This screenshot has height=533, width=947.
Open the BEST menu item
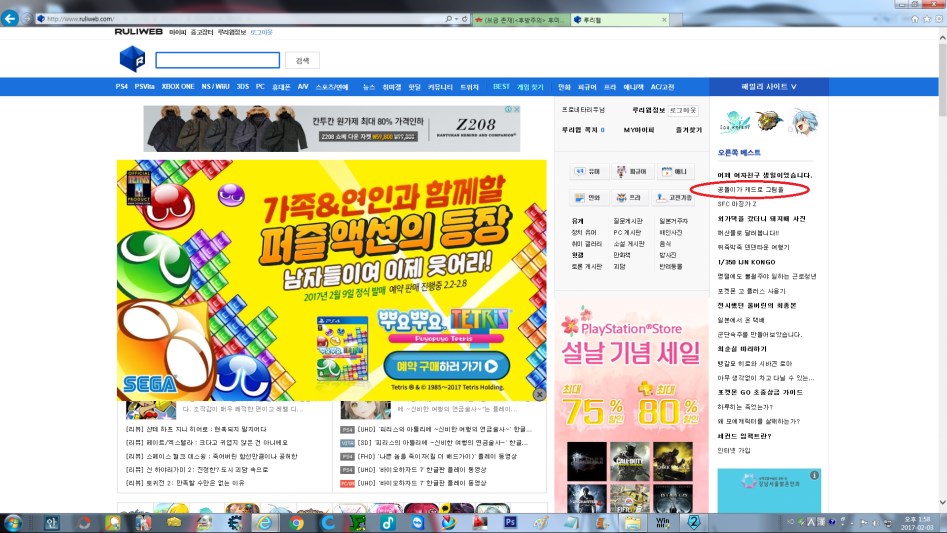[x=501, y=87]
